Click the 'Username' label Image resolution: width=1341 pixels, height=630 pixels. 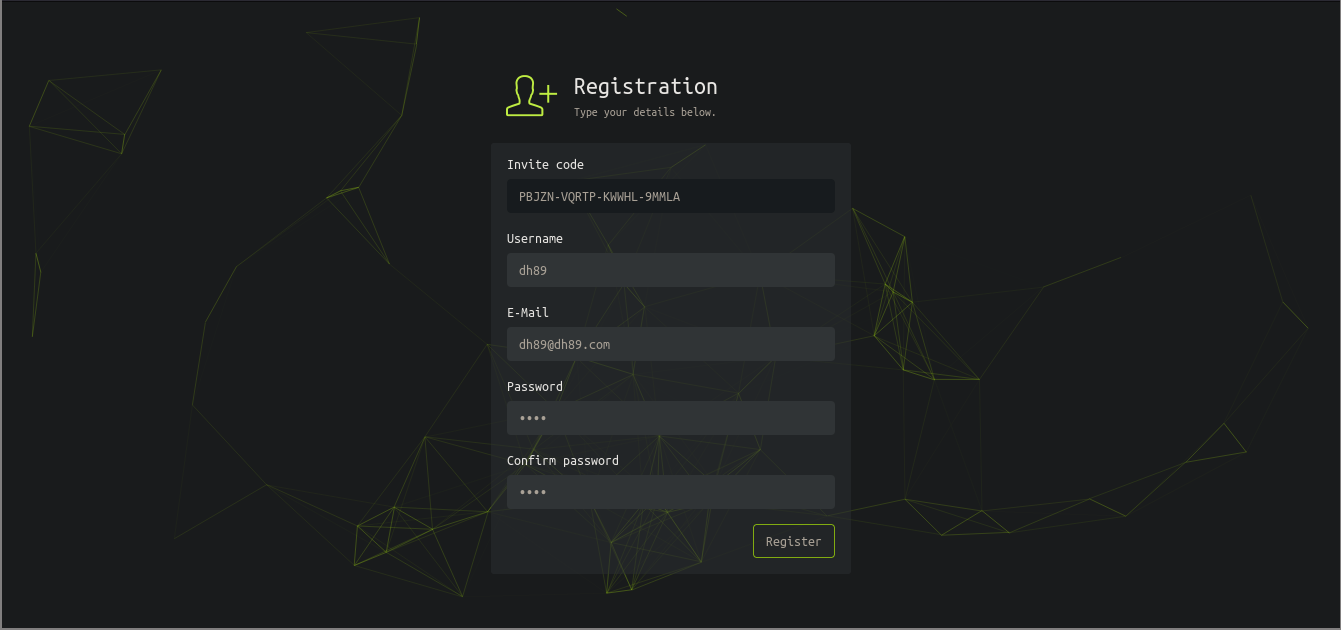click(535, 238)
